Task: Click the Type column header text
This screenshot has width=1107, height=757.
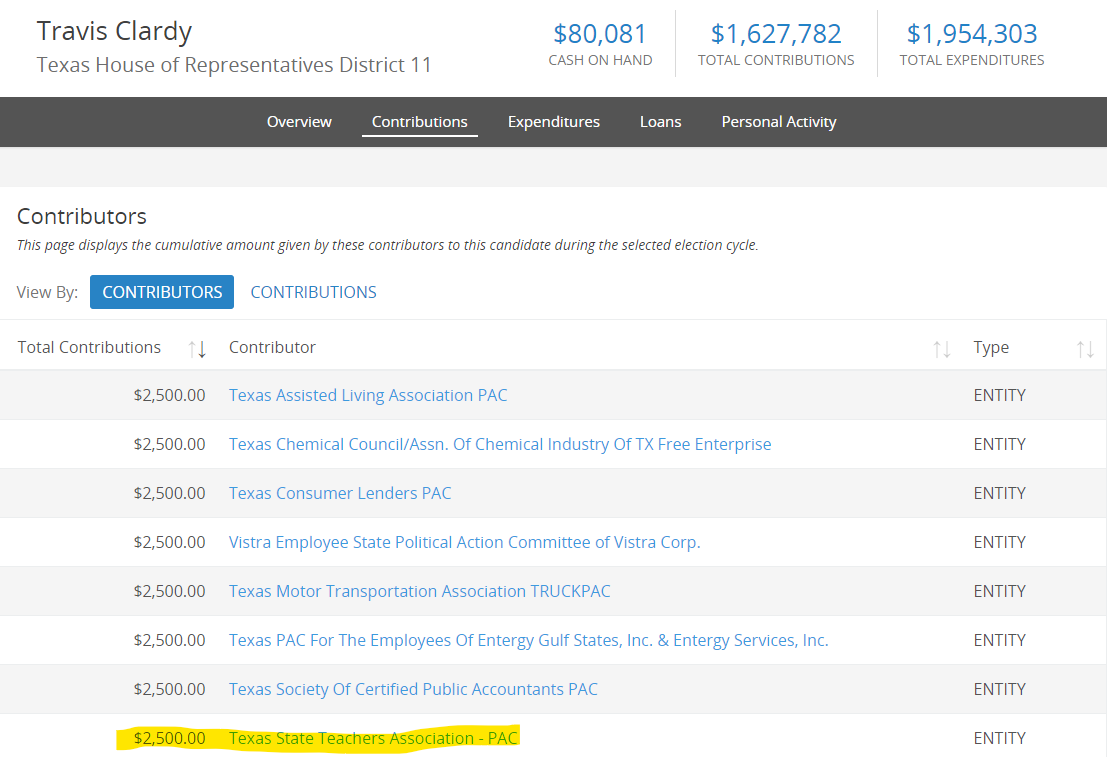Action: pos(991,347)
